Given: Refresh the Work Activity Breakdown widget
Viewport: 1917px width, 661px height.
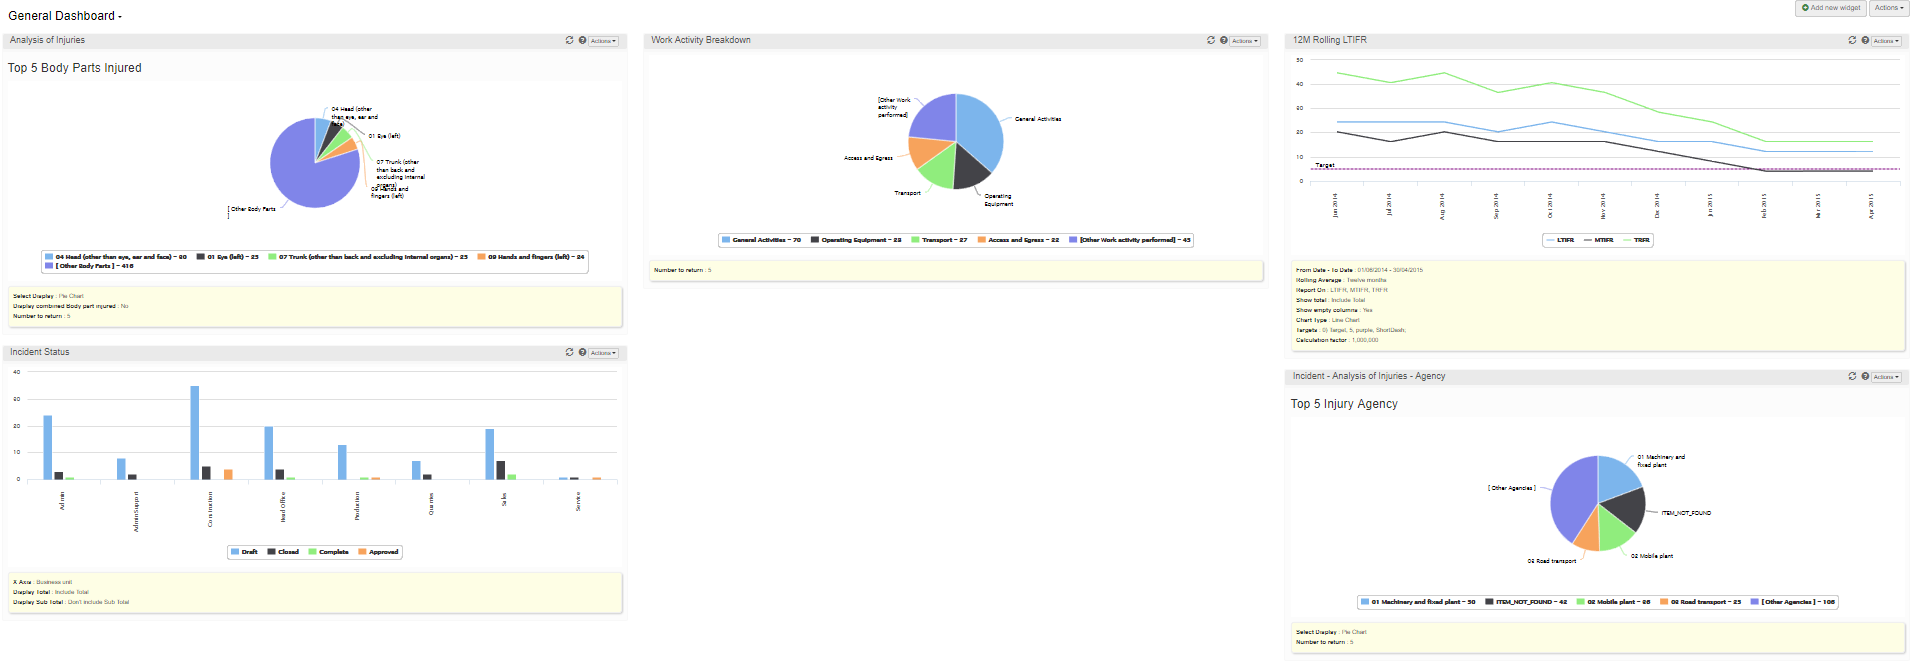Looking at the screenshot, I should click(1211, 41).
